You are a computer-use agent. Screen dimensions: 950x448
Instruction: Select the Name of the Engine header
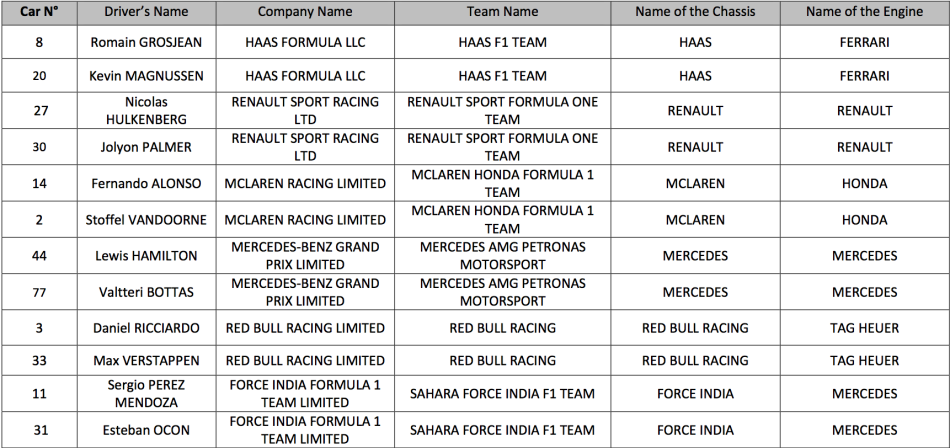point(865,12)
